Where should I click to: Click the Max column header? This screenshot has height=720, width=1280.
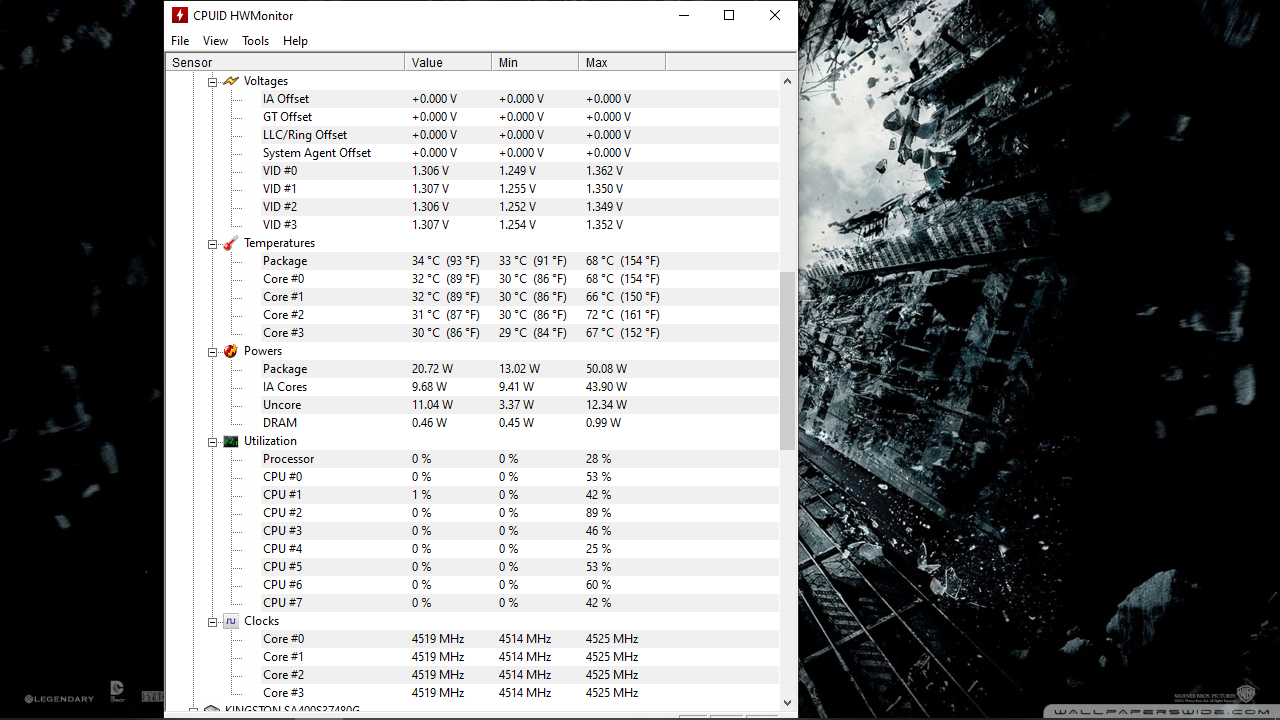(622, 62)
